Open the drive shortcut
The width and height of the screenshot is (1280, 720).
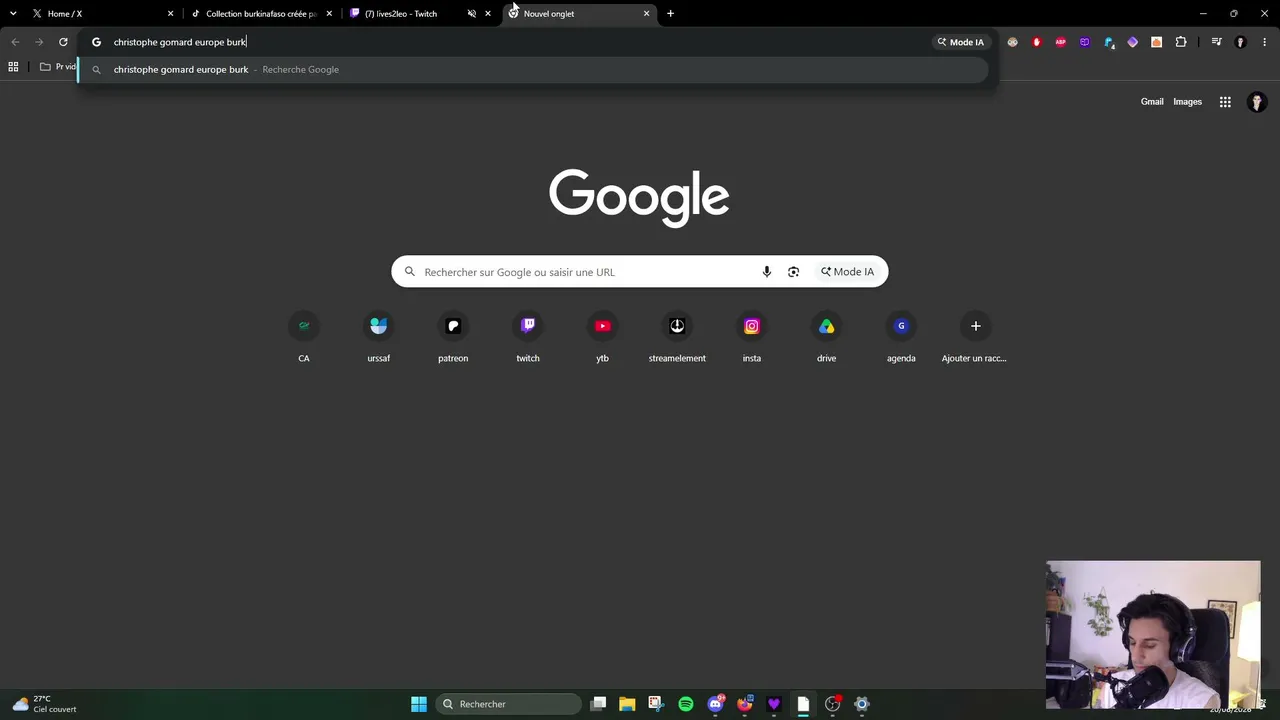[x=826, y=337]
